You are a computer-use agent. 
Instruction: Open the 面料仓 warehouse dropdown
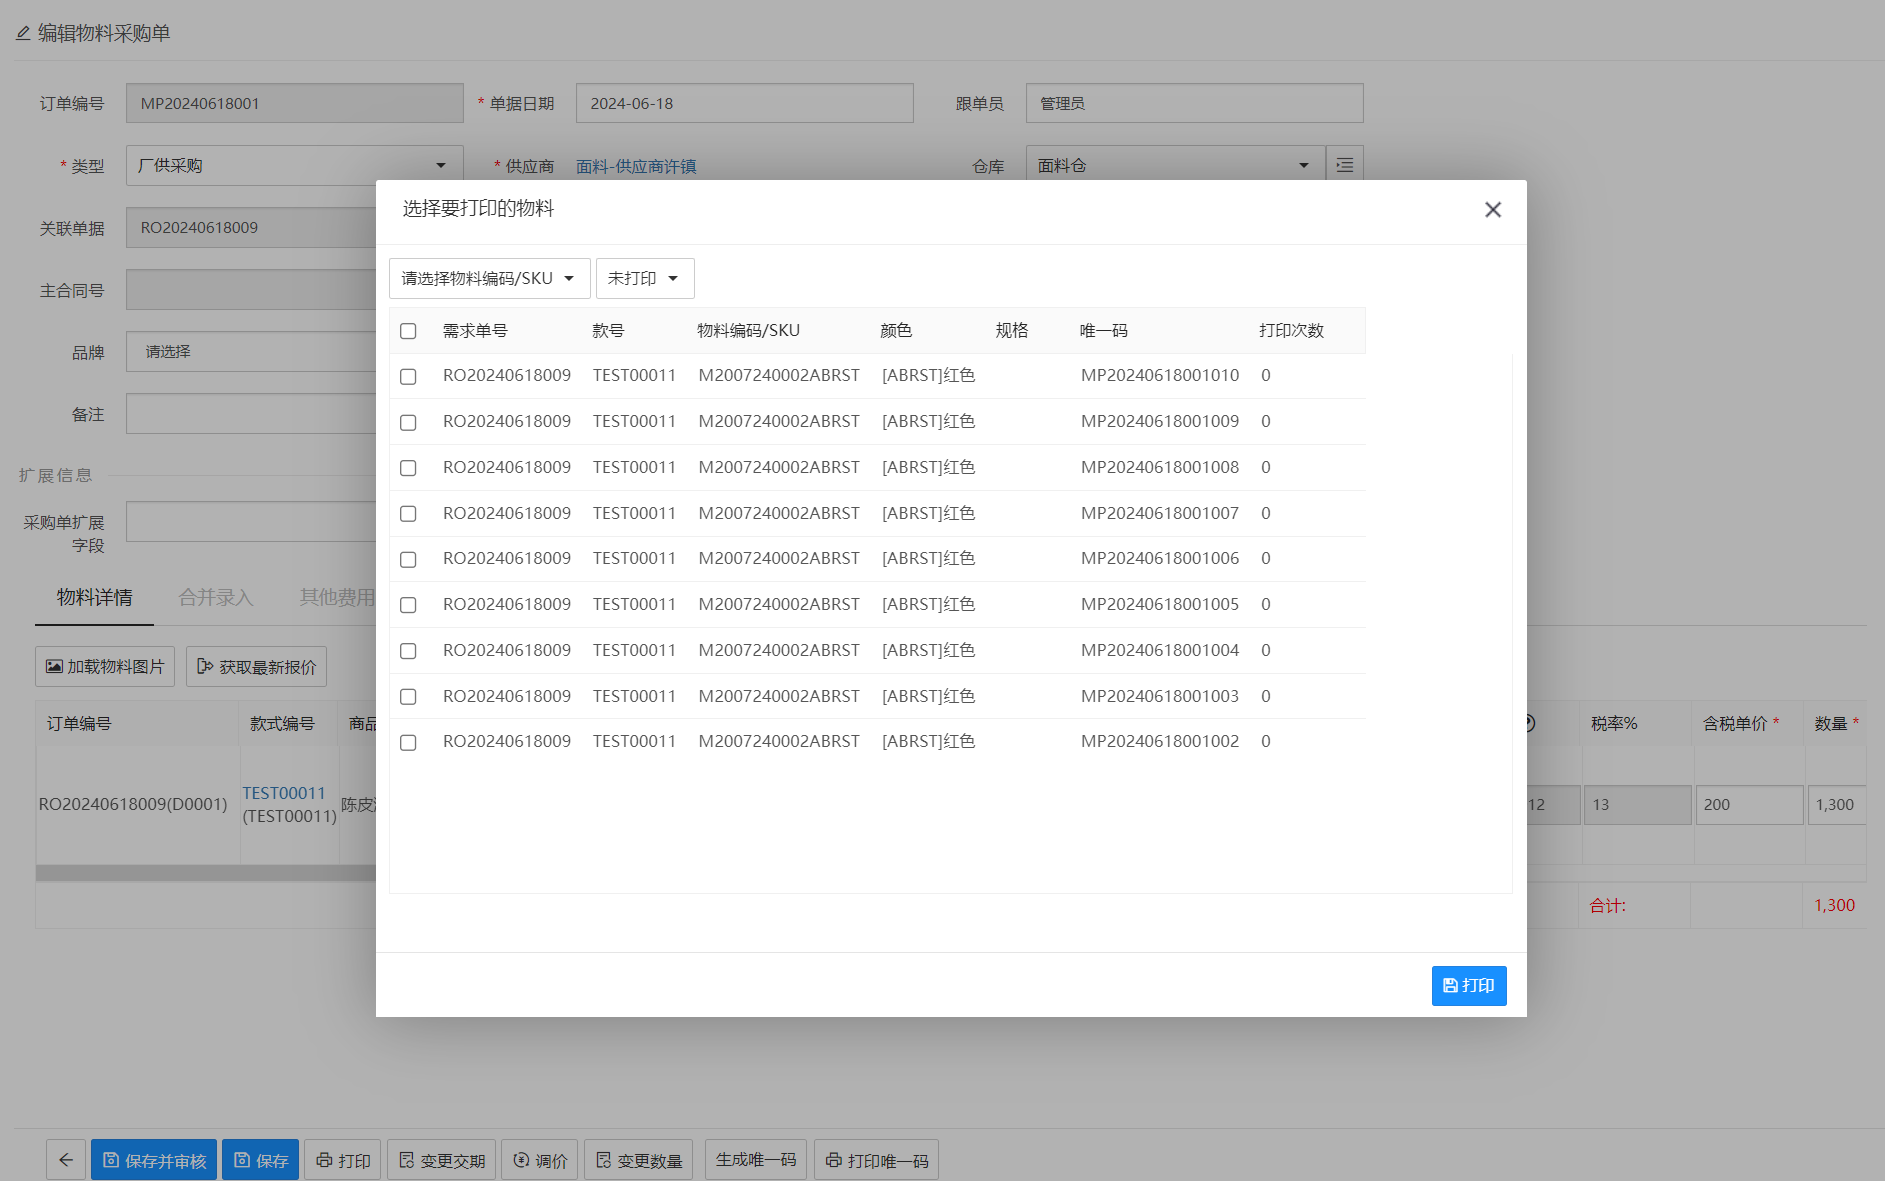click(x=1173, y=166)
